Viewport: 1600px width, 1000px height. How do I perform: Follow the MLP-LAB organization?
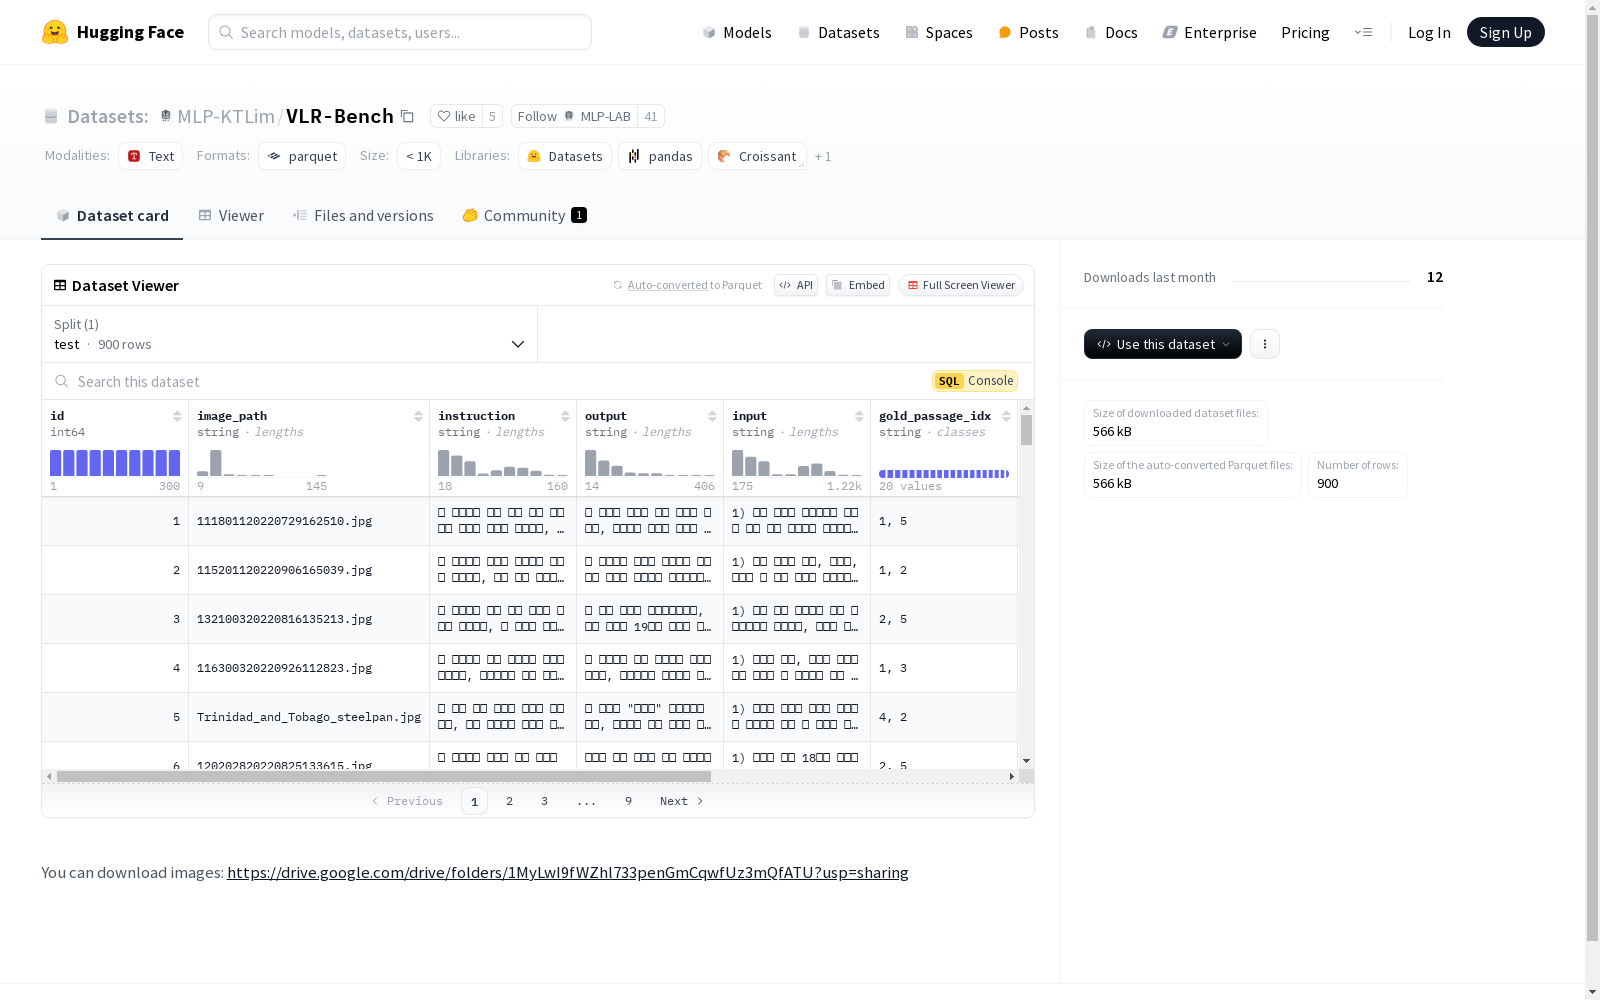574,116
